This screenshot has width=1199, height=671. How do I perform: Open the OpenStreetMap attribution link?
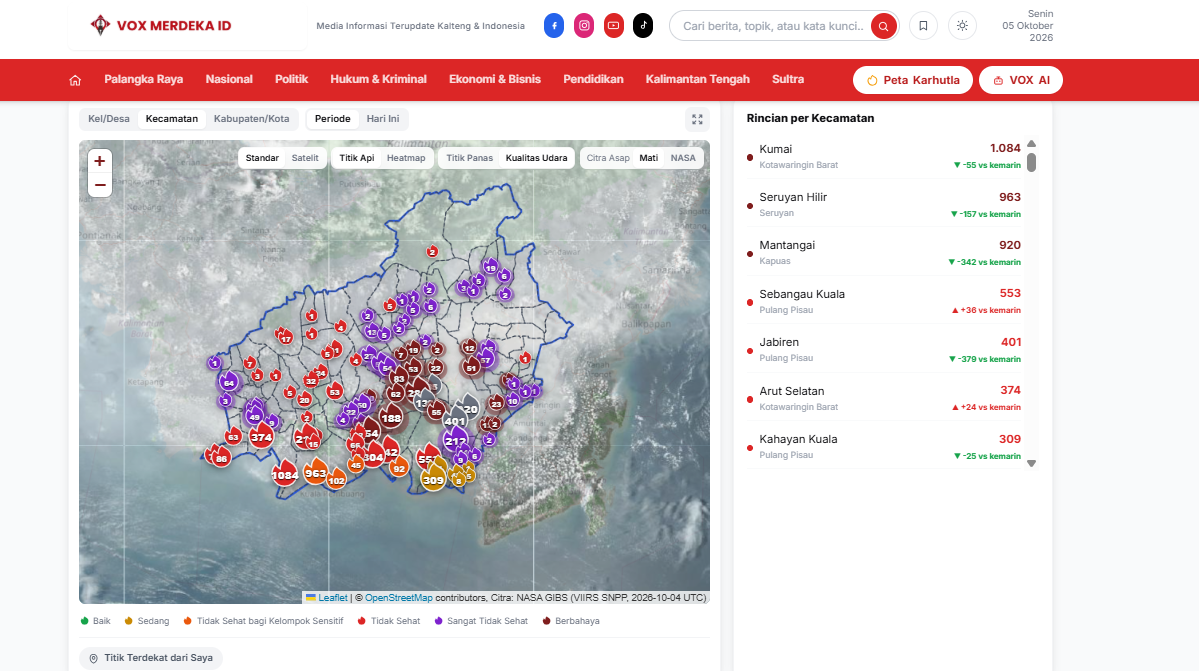398,598
